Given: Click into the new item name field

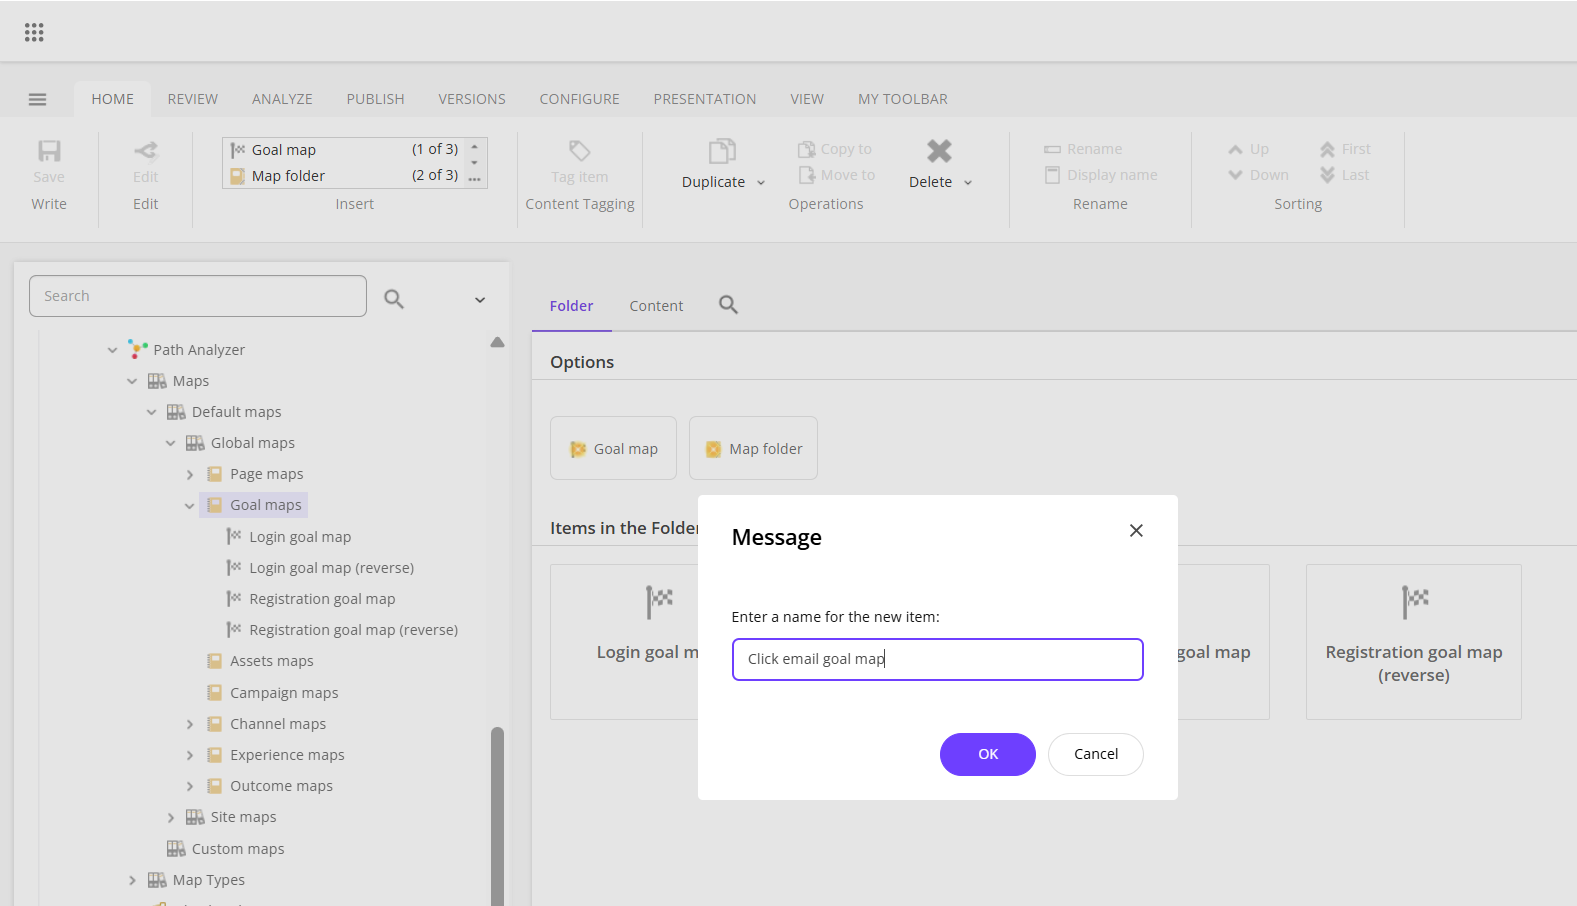Looking at the screenshot, I should coord(938,659).
